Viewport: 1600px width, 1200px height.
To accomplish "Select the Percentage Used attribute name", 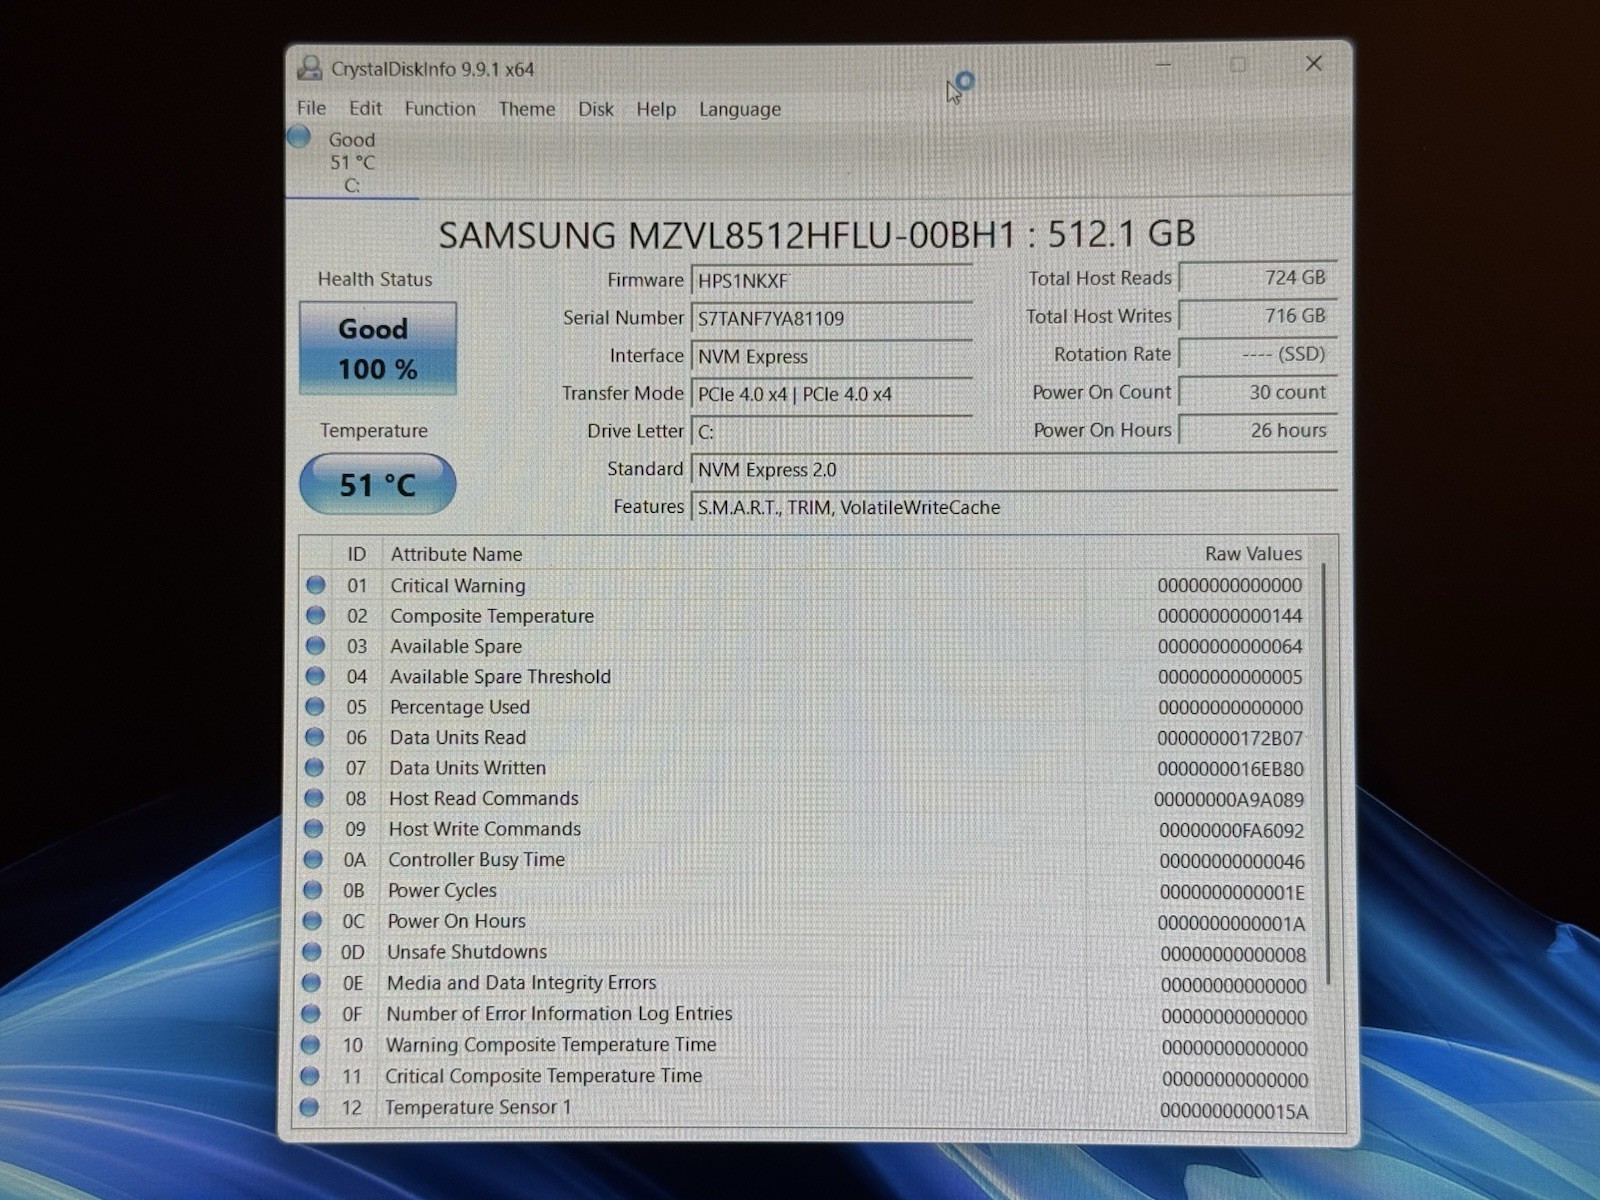I will pos(460,707).
